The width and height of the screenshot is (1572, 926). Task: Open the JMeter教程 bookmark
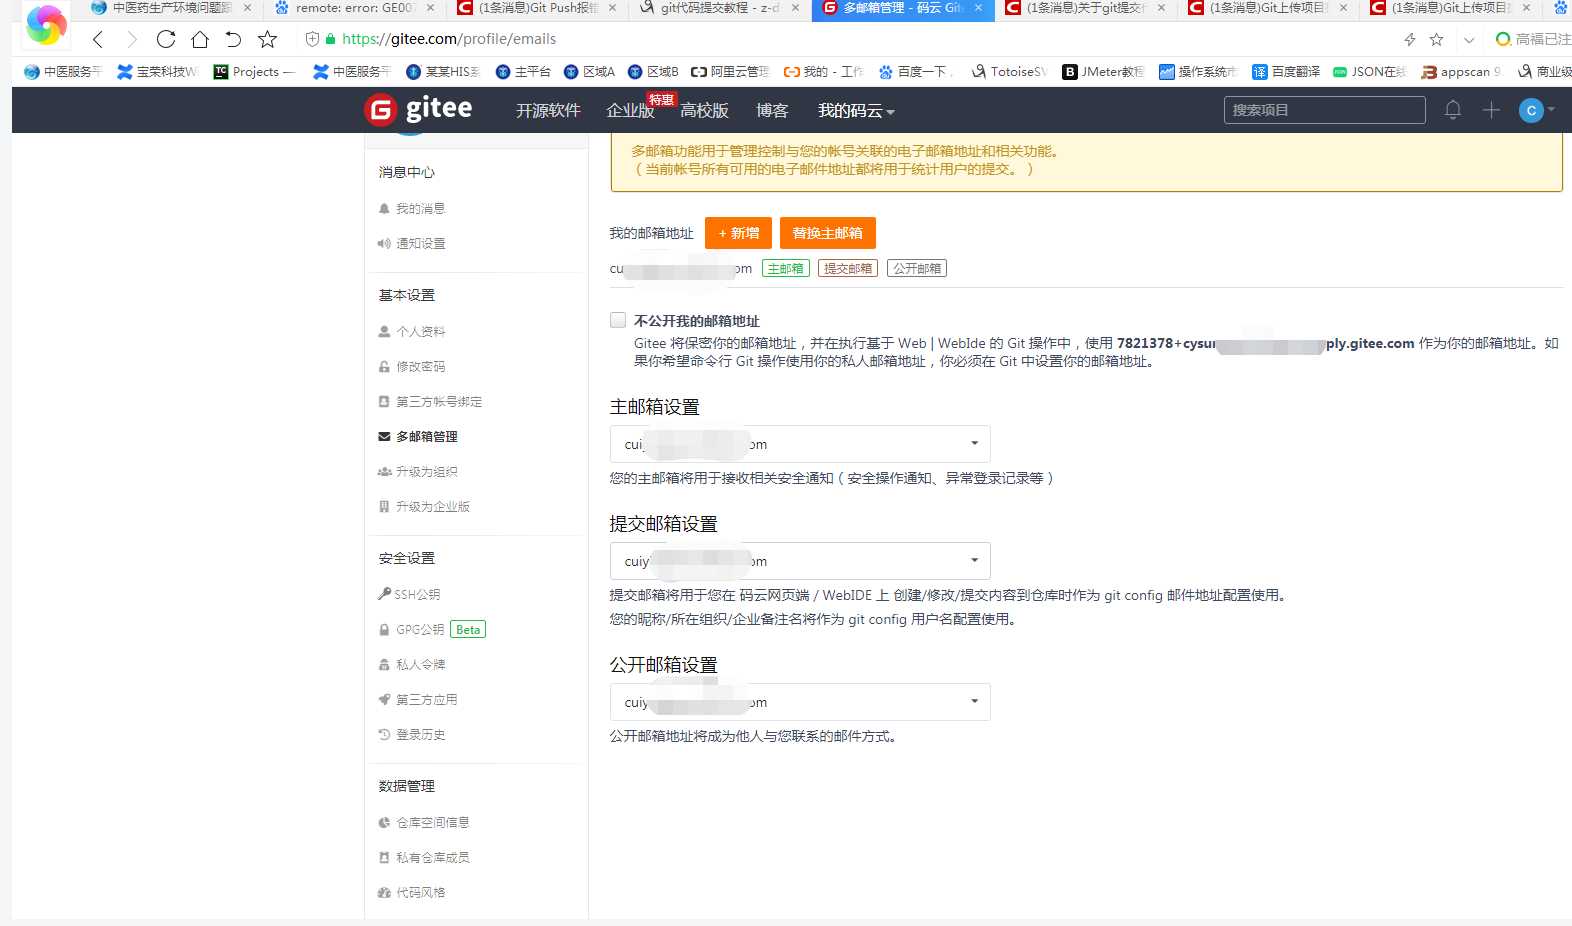point(1104,72)
